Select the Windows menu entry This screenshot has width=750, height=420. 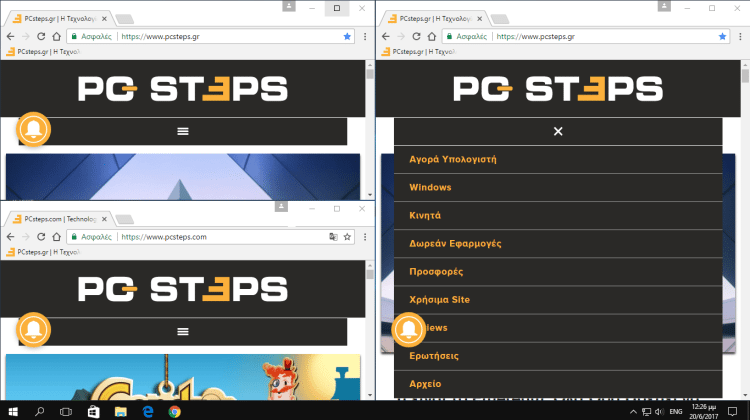click(x=430, y=187)
